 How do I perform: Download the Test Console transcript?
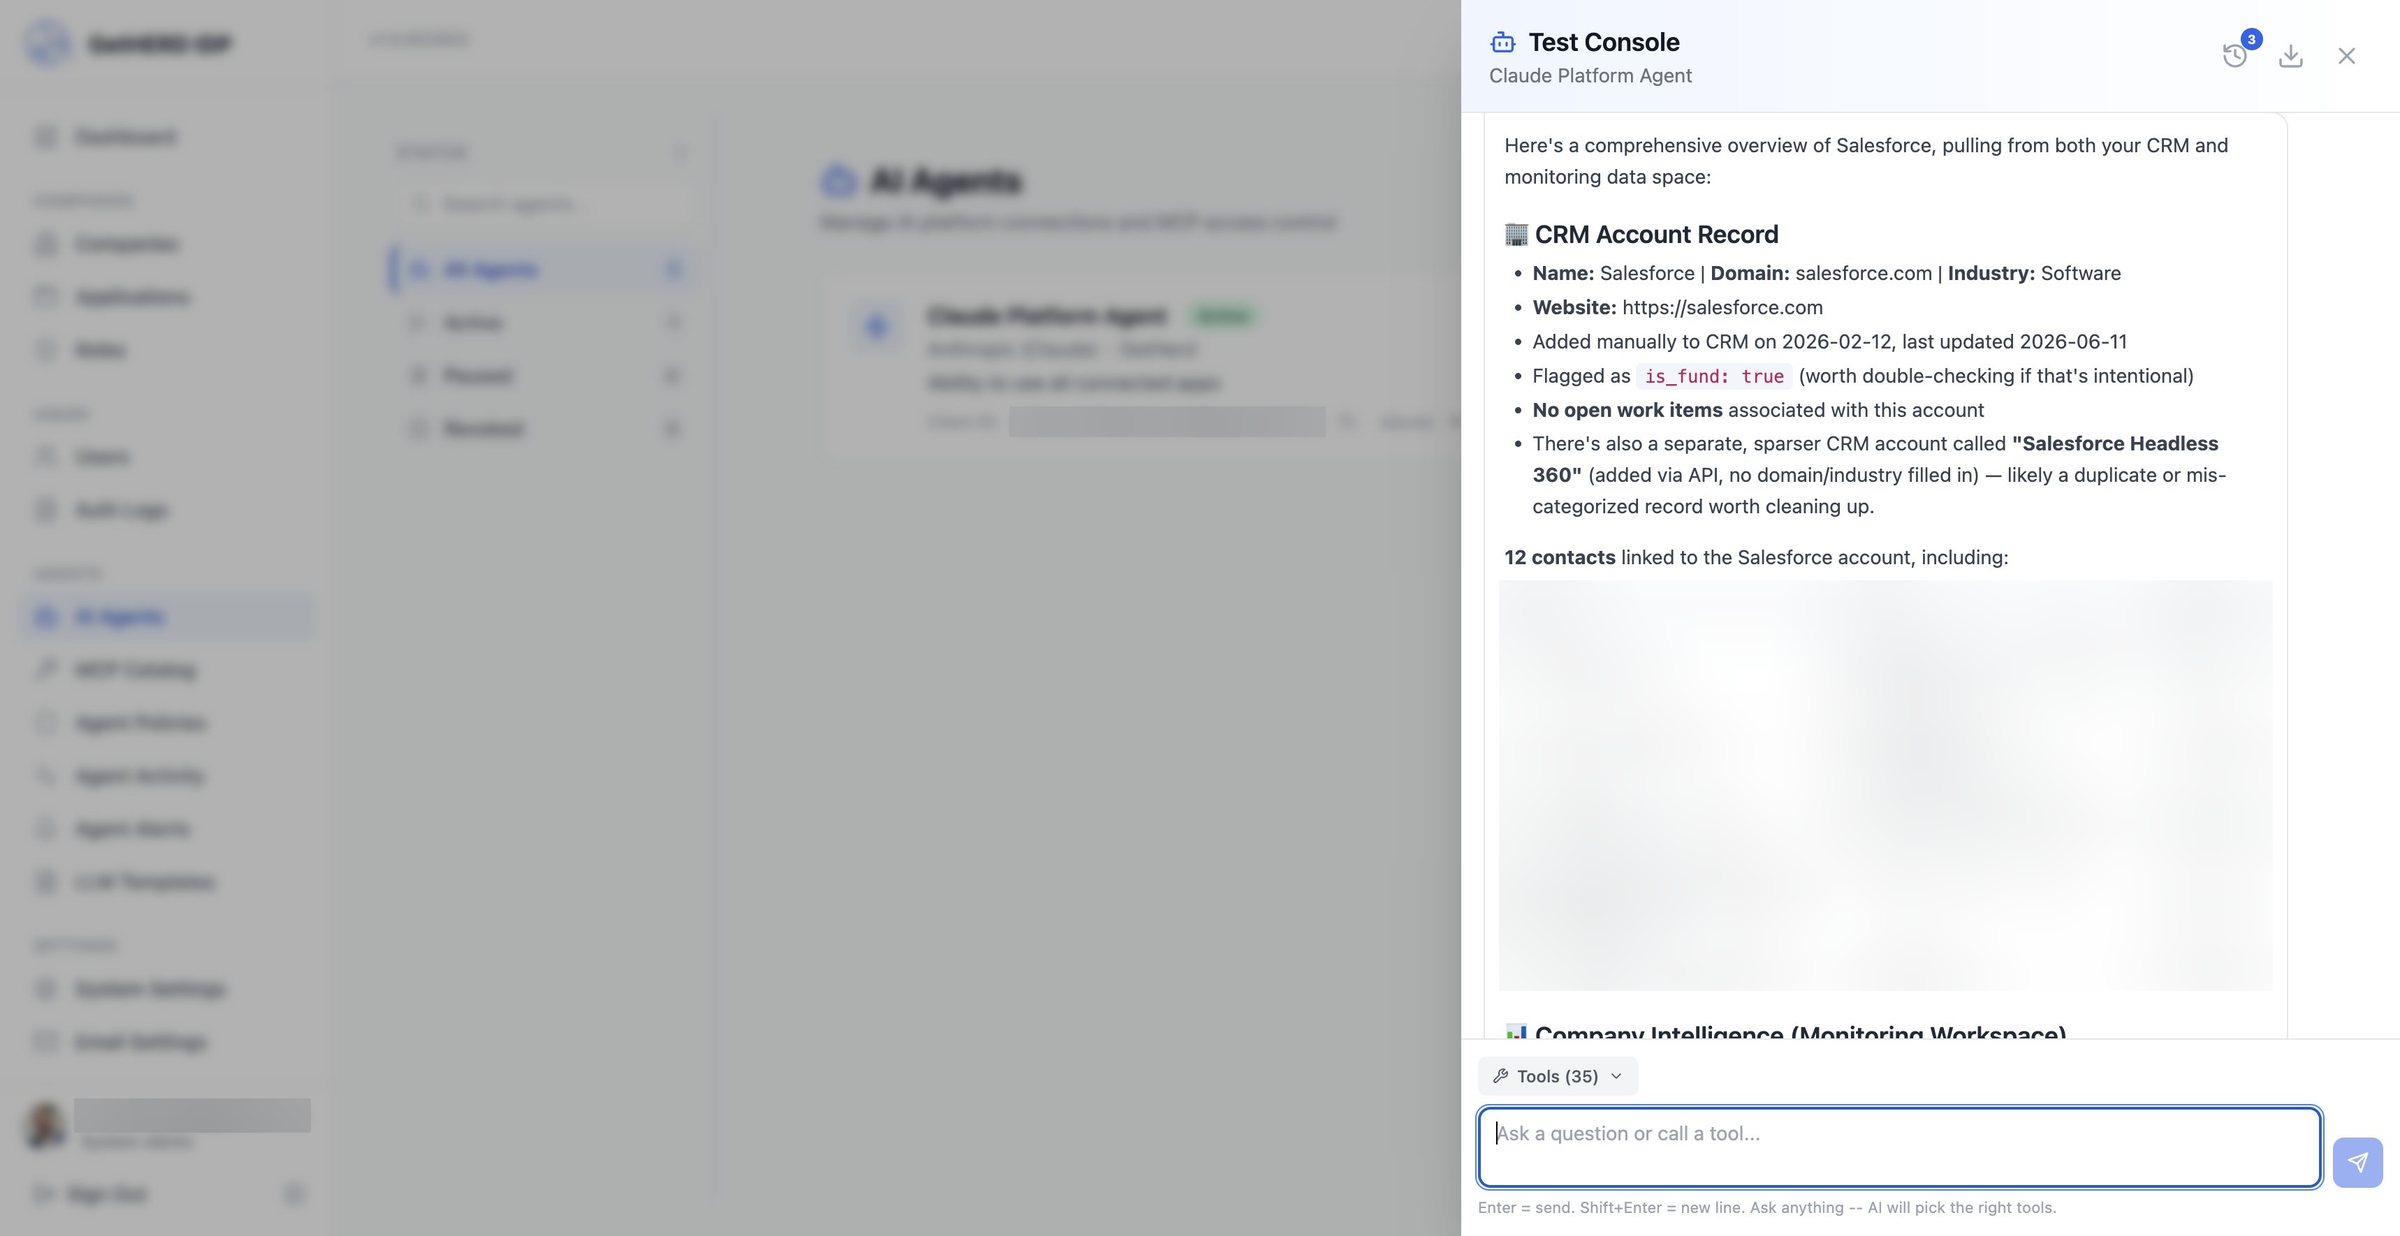click(2291, 56)
